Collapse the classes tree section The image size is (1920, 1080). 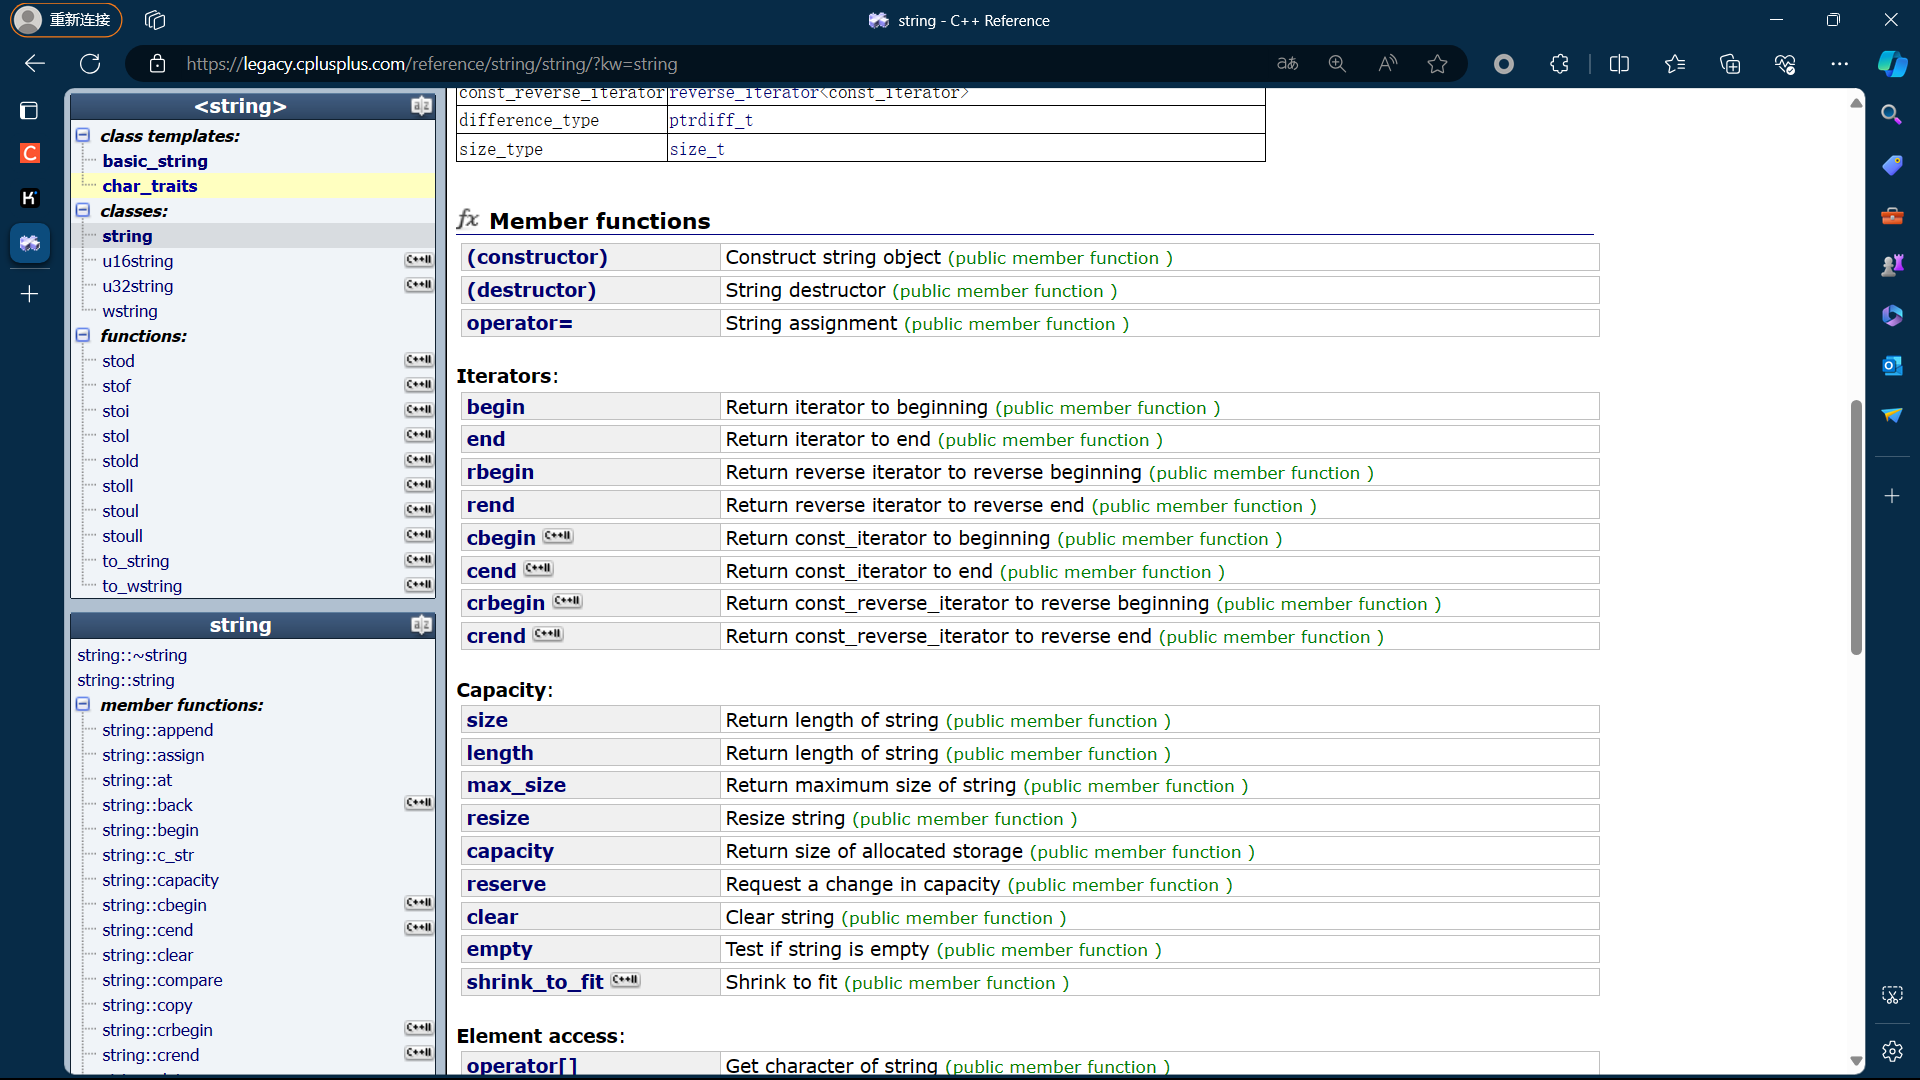[x=83, y=210]
